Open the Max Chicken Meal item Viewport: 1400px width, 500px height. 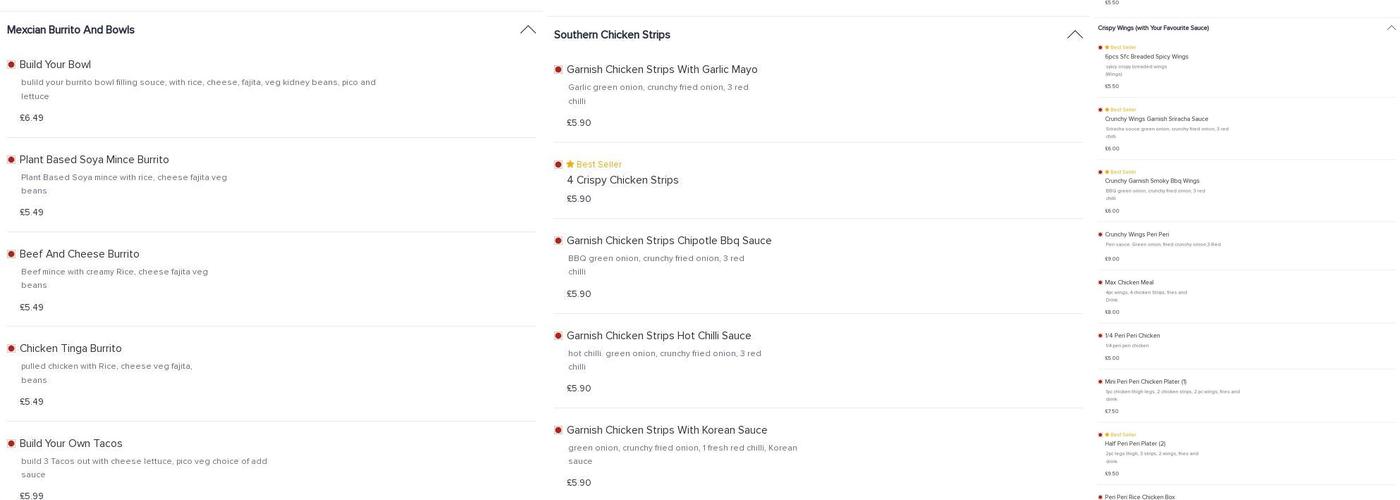click(1129, 283)
